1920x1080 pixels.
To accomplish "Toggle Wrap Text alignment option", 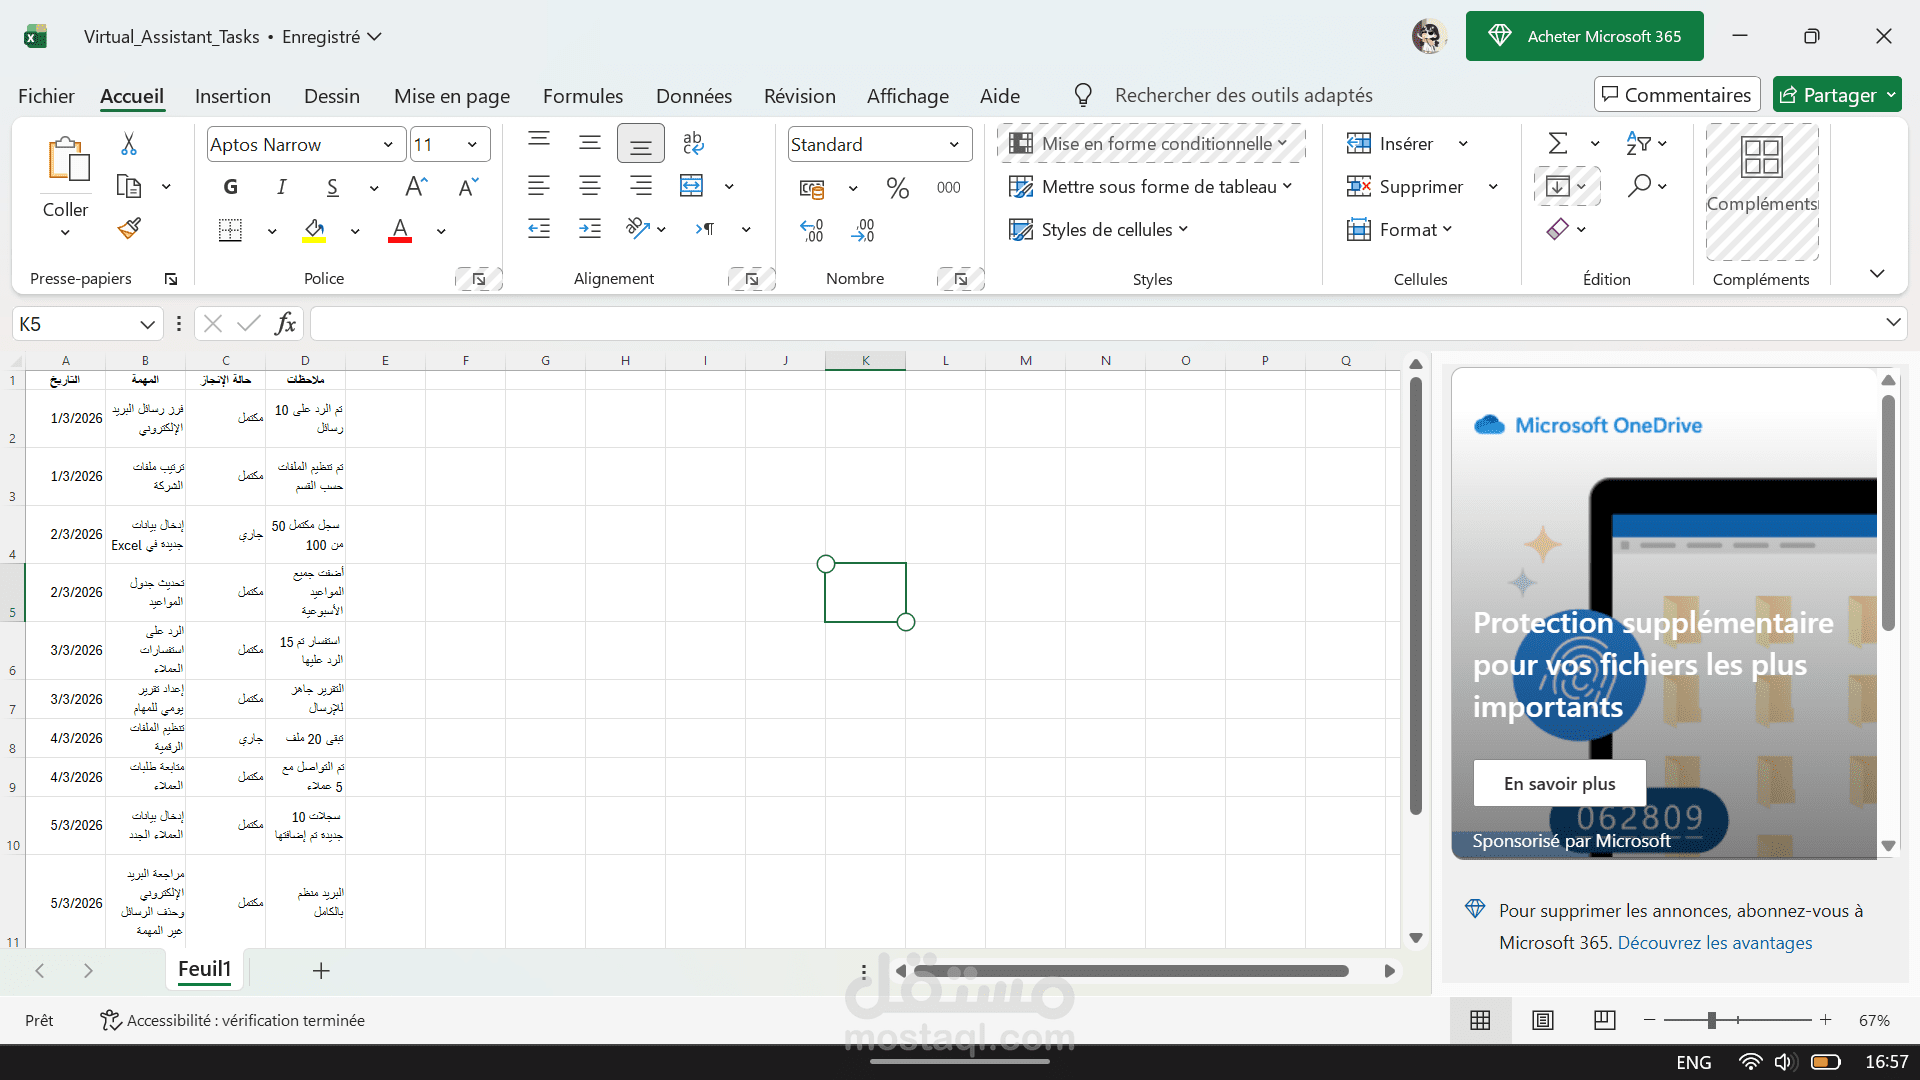I will coord(693,144).
